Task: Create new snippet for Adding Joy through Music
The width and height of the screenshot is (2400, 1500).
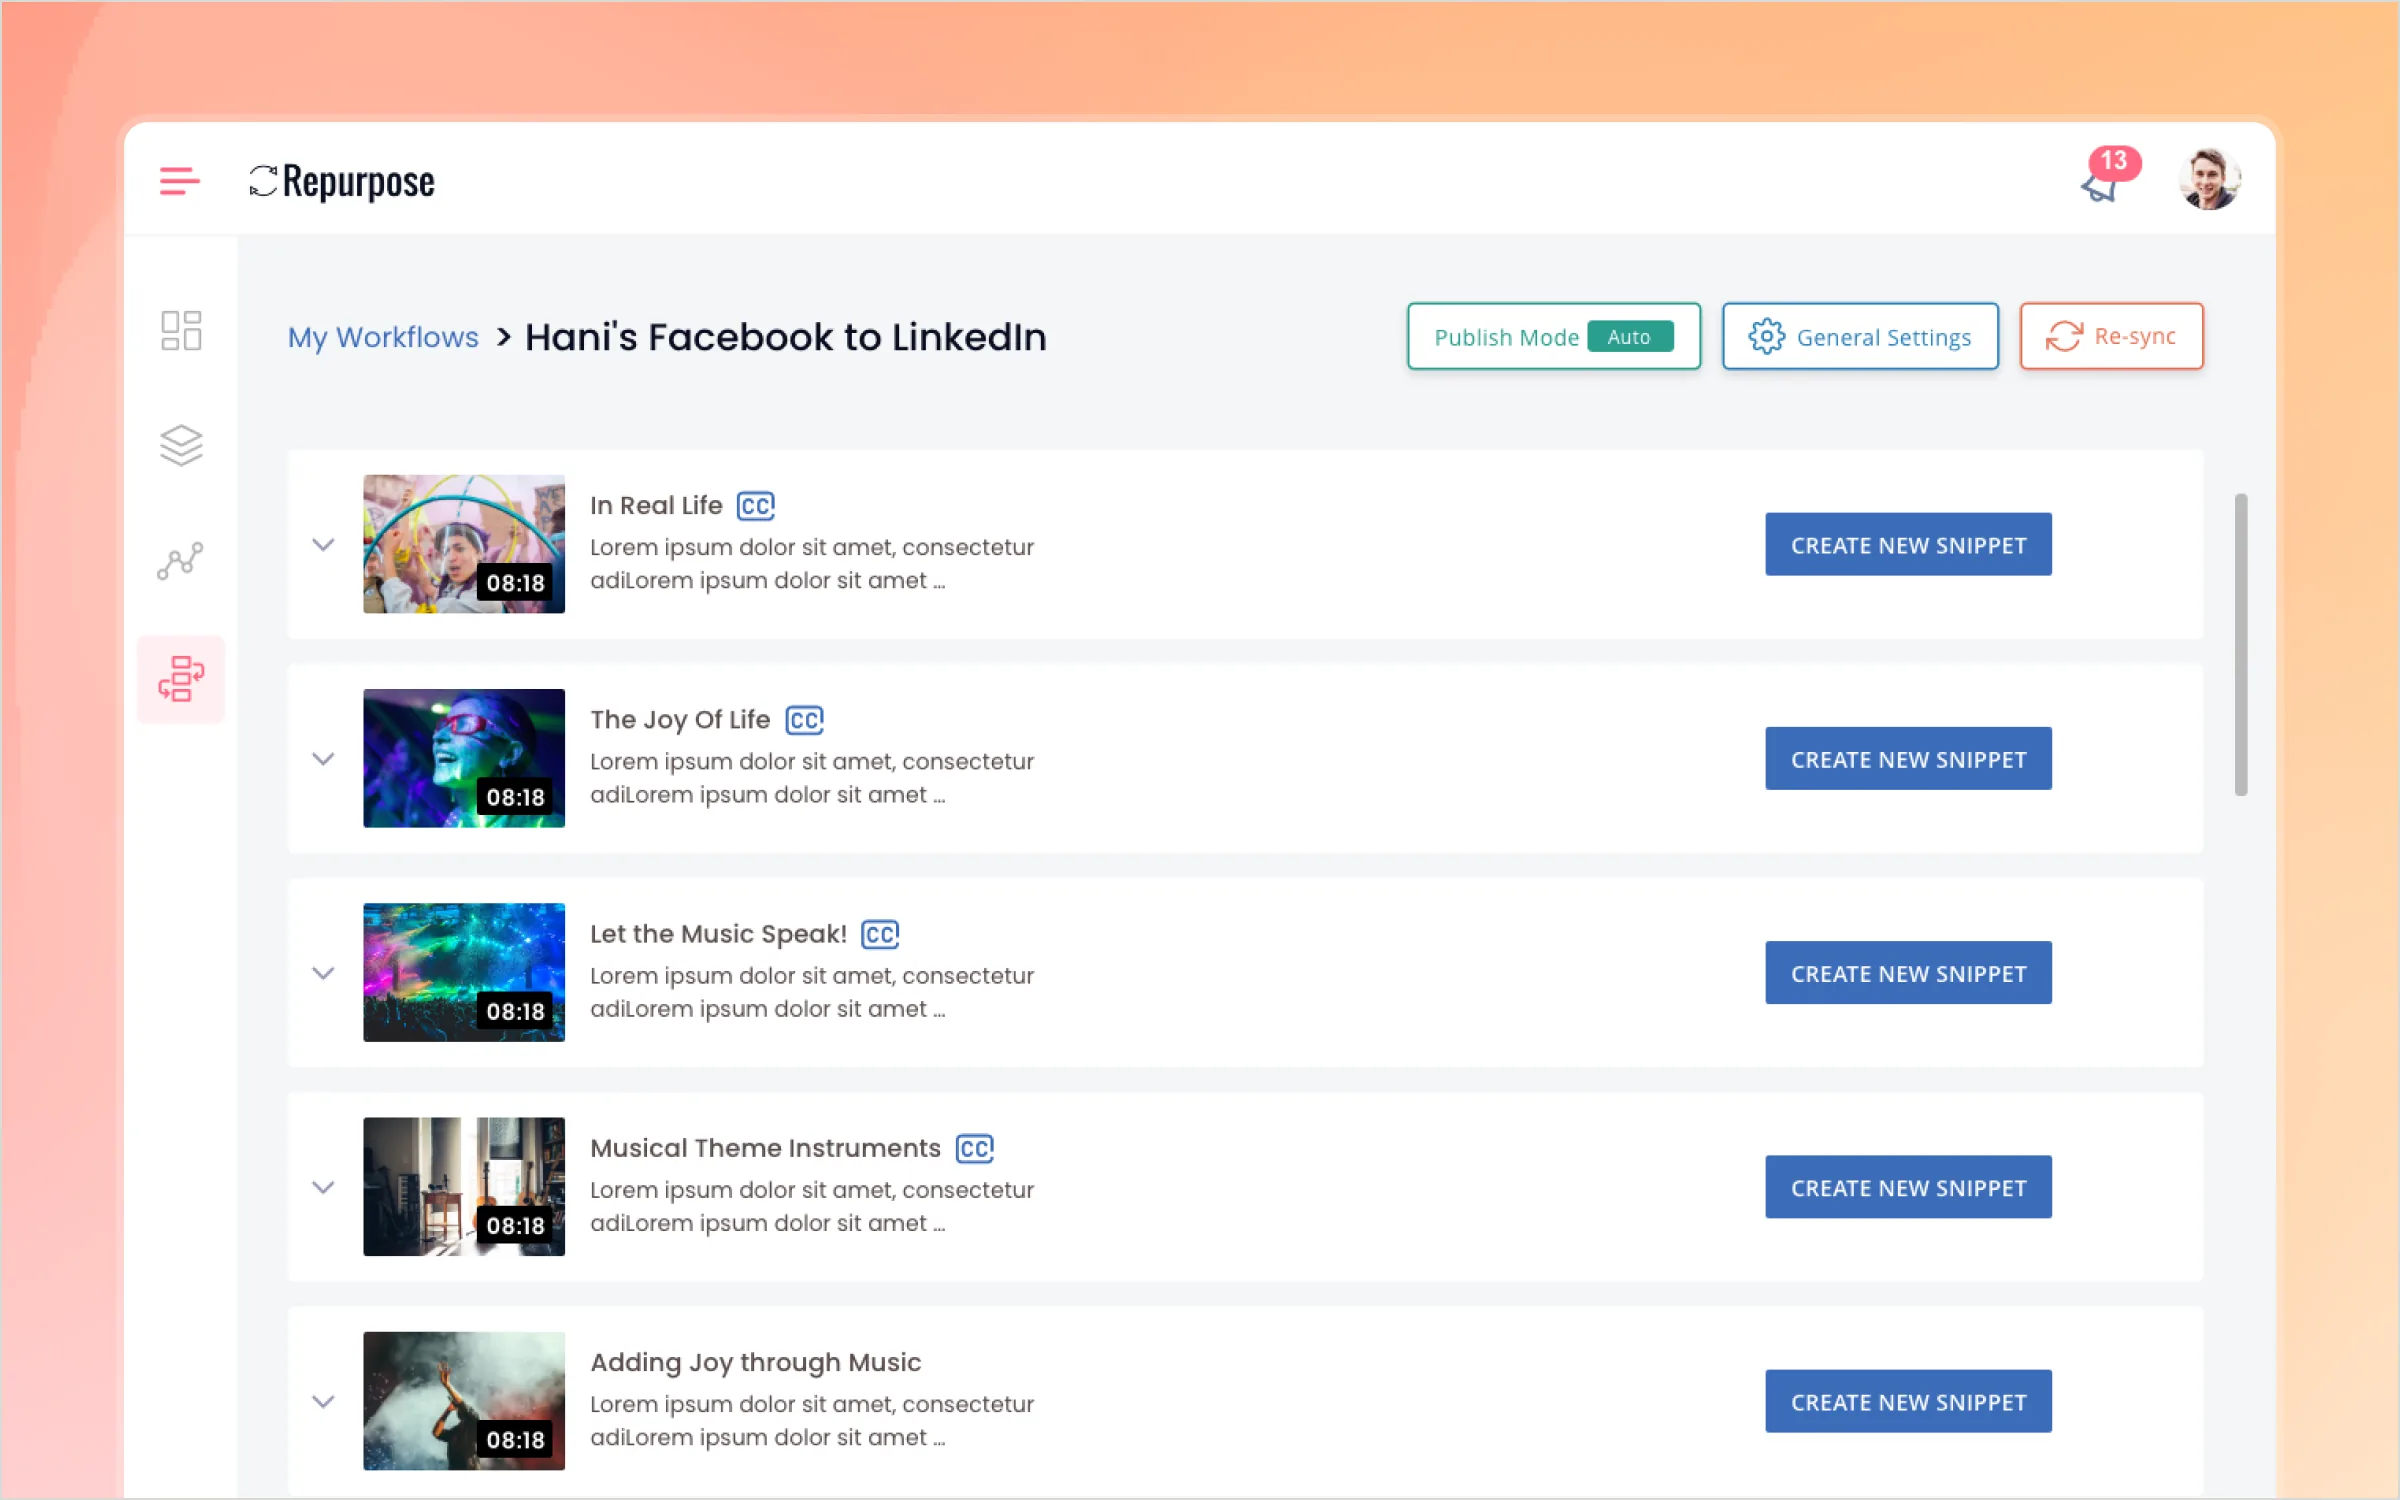Action: click(1908, 1401)
